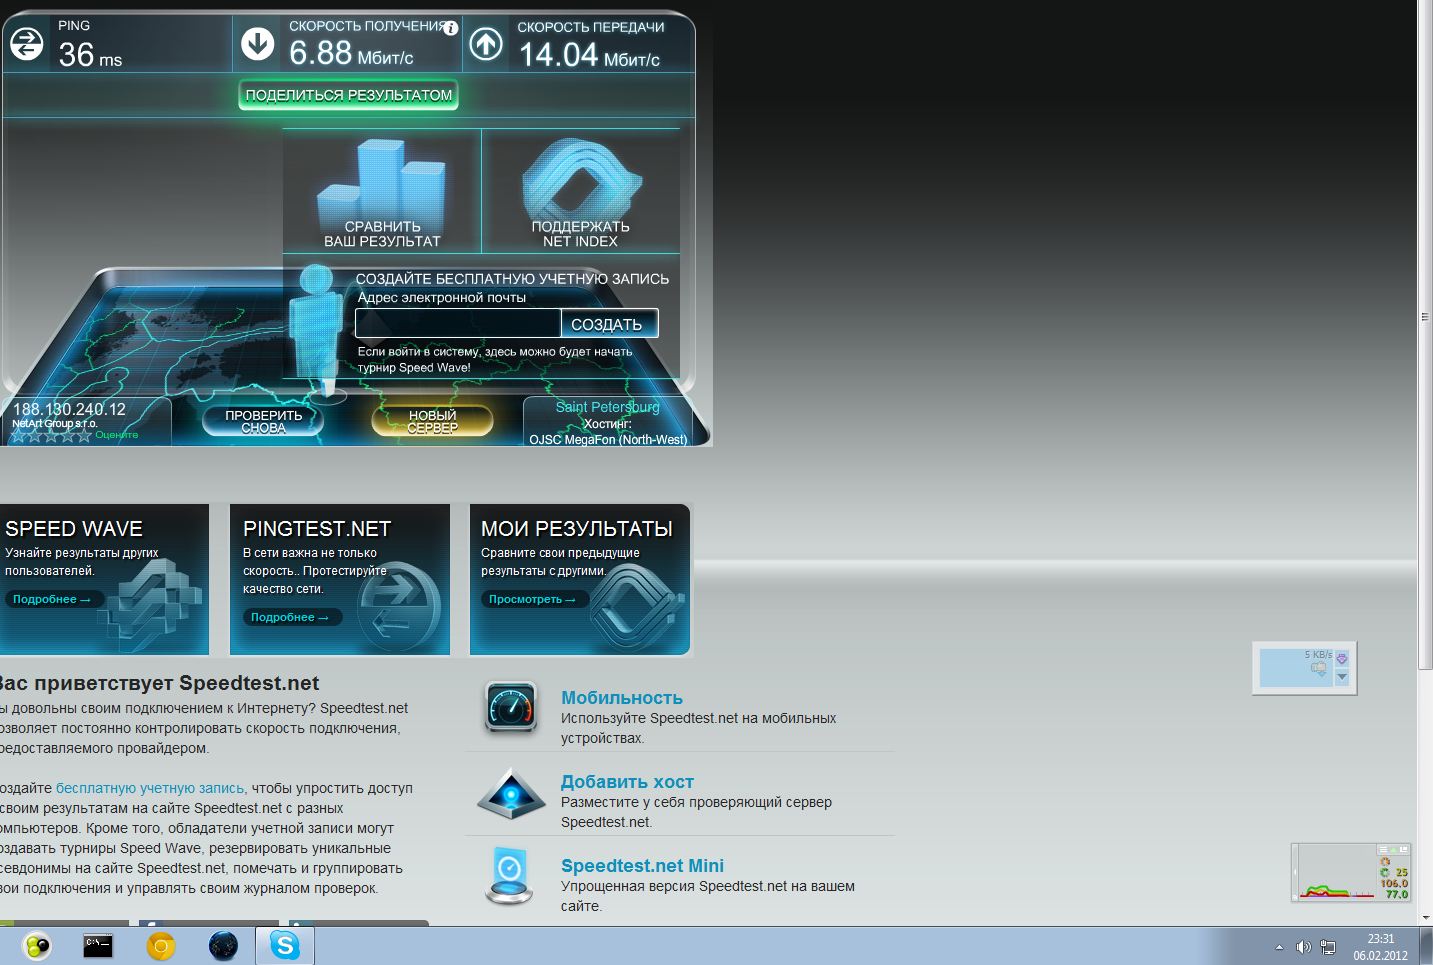Click the upload speed arrow icon
Screen dimensions: 1433x965
click(x=486, y=44)
